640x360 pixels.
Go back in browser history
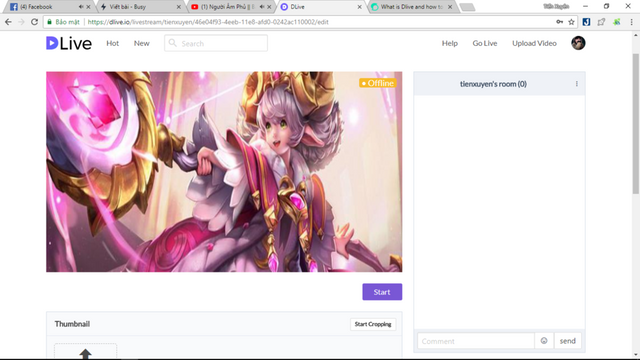8,22
